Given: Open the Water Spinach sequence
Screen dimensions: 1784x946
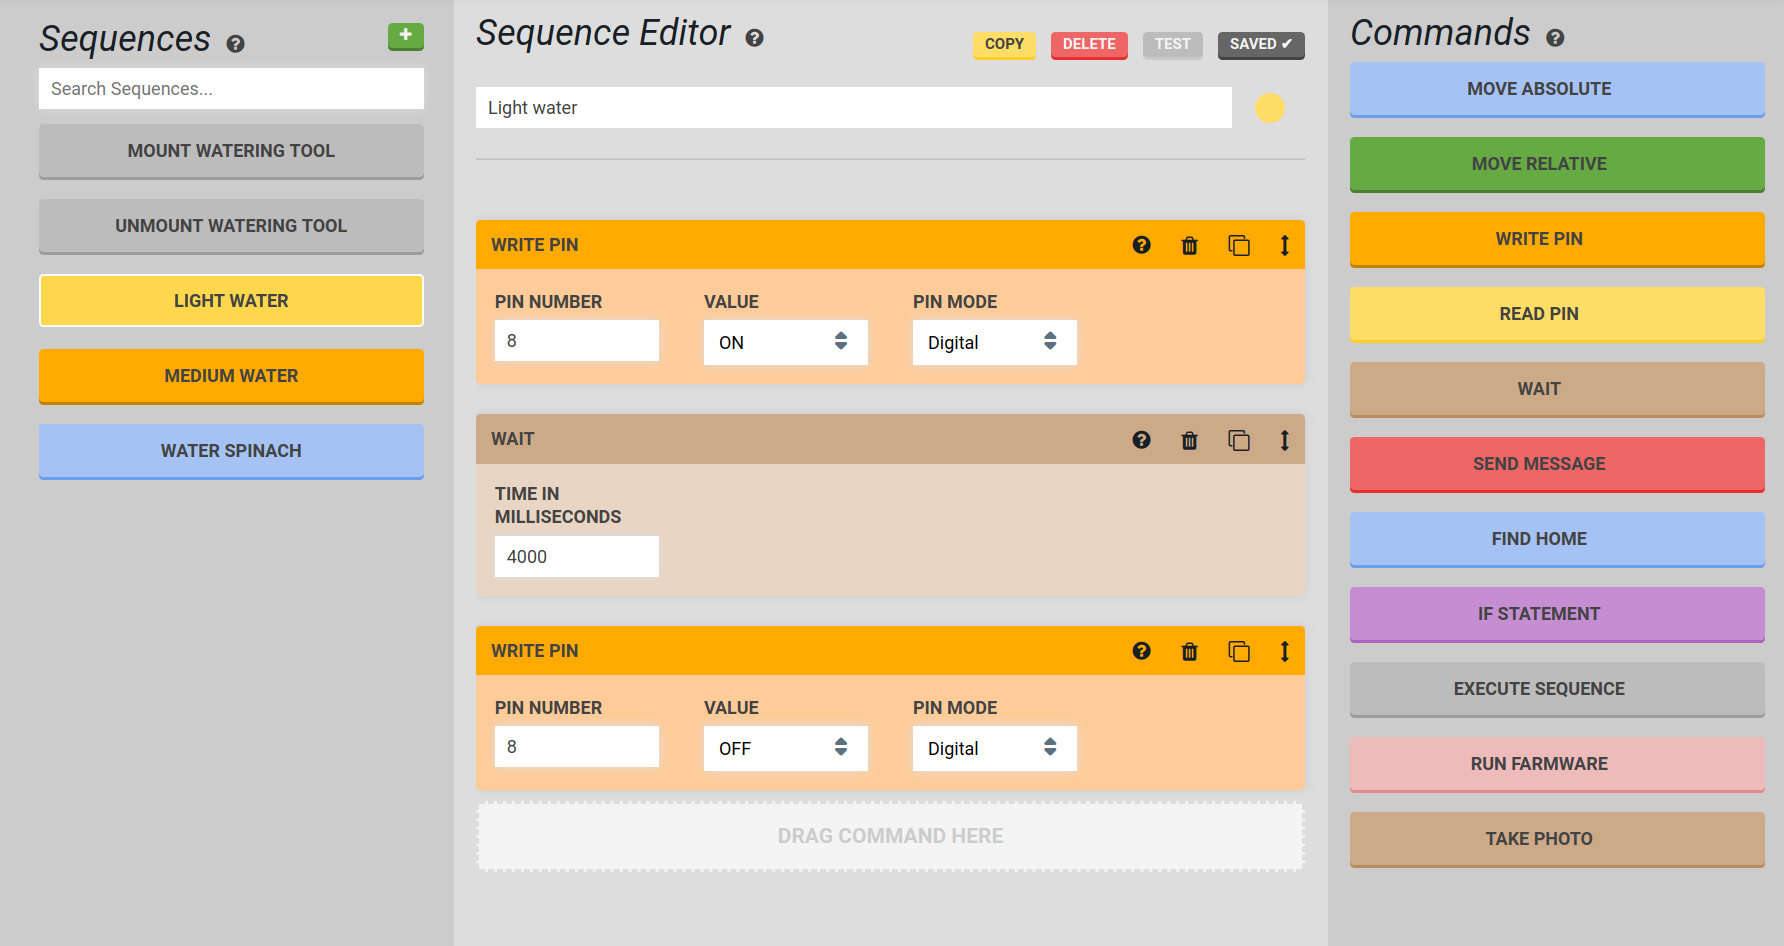Looking at the screenshot, I should (x=231, y=451).
